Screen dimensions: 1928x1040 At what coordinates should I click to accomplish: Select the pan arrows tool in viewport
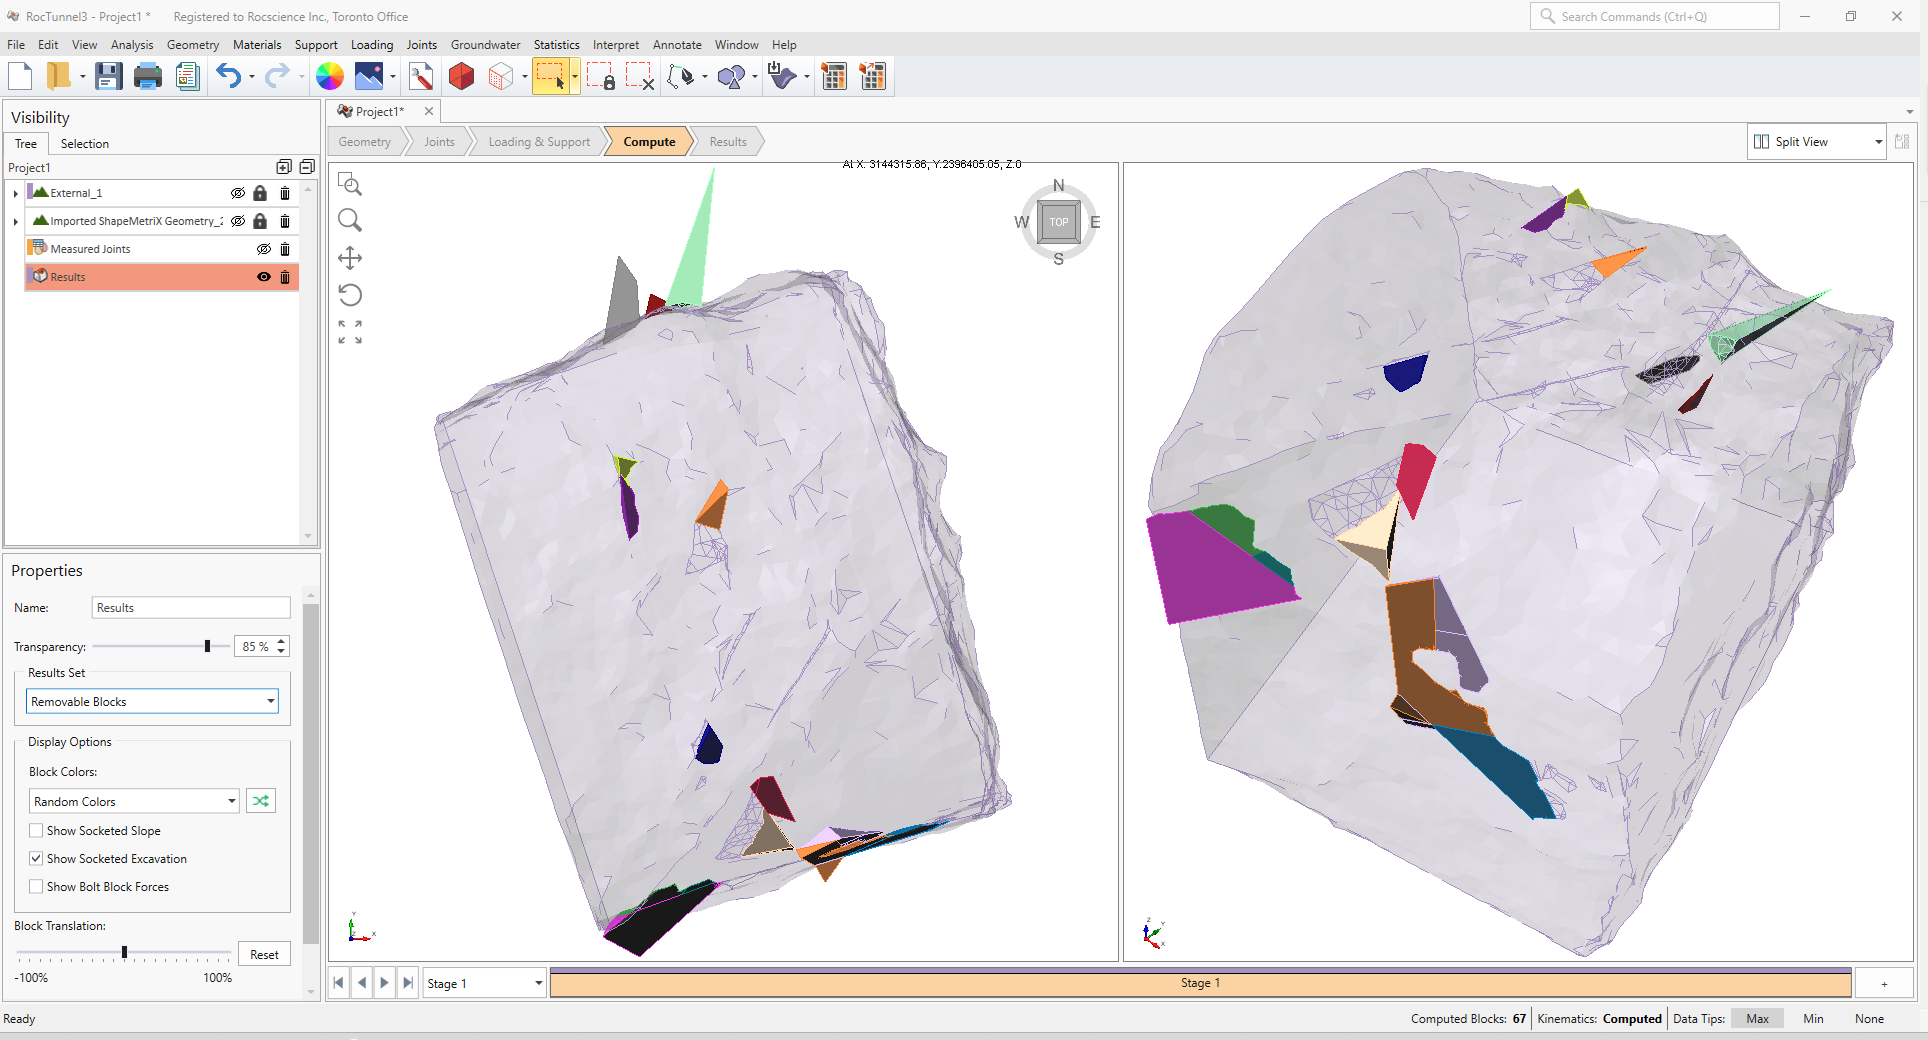350,258
